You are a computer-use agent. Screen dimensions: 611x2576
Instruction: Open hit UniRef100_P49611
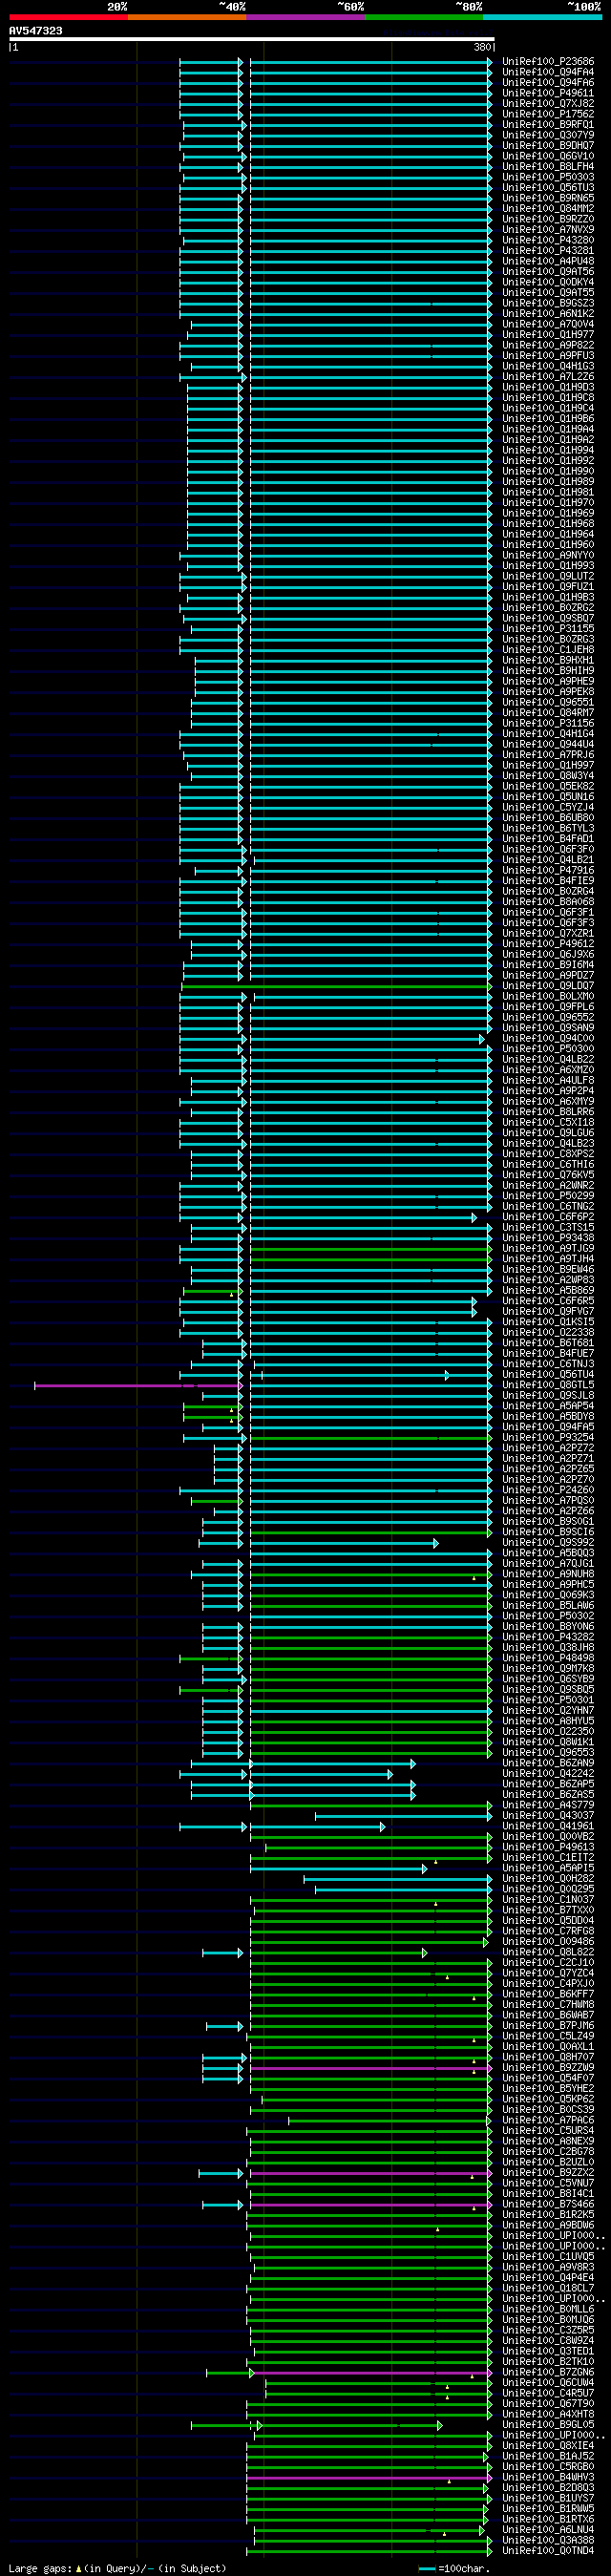(548, 93)
